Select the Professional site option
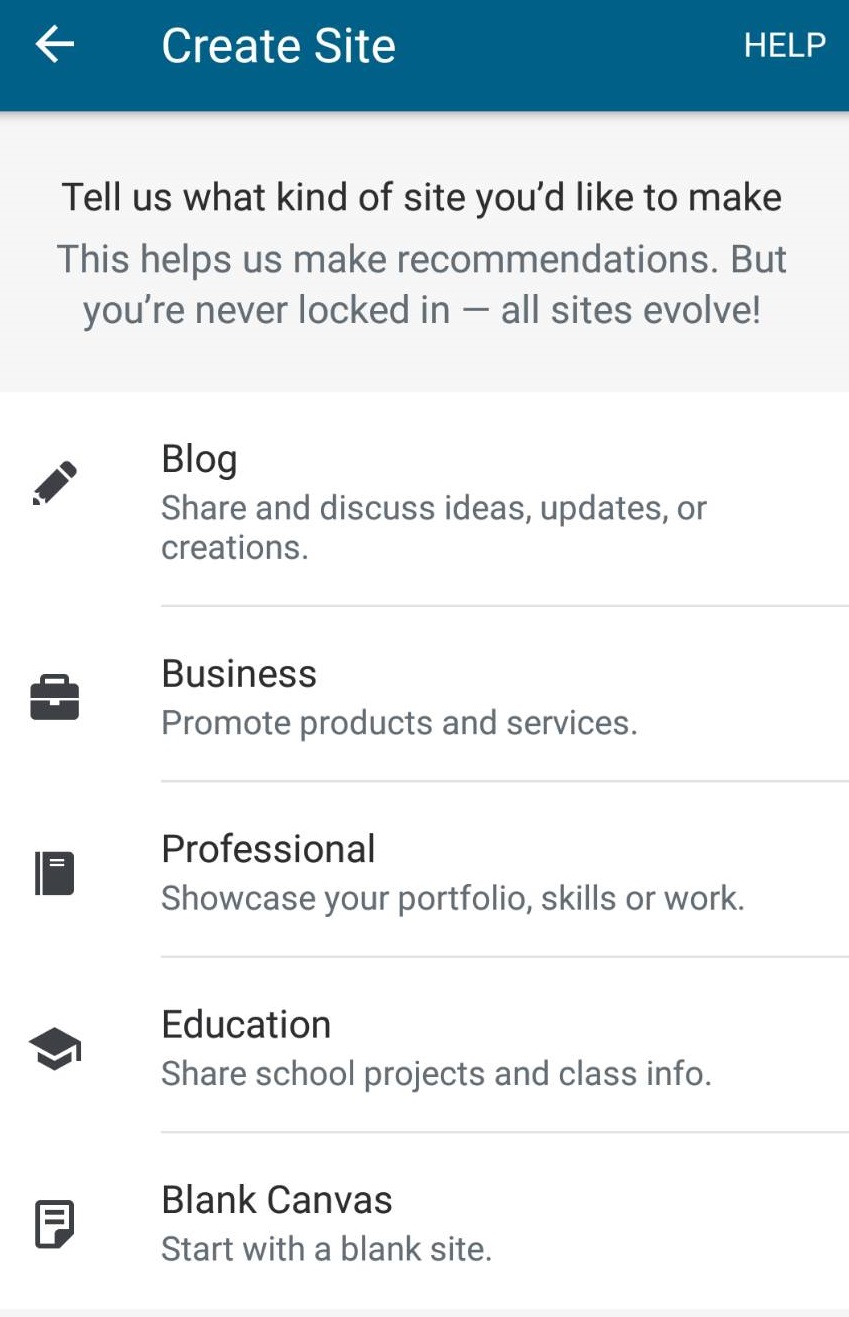Viewport: 849px width, 1317px height. (268, 849)
